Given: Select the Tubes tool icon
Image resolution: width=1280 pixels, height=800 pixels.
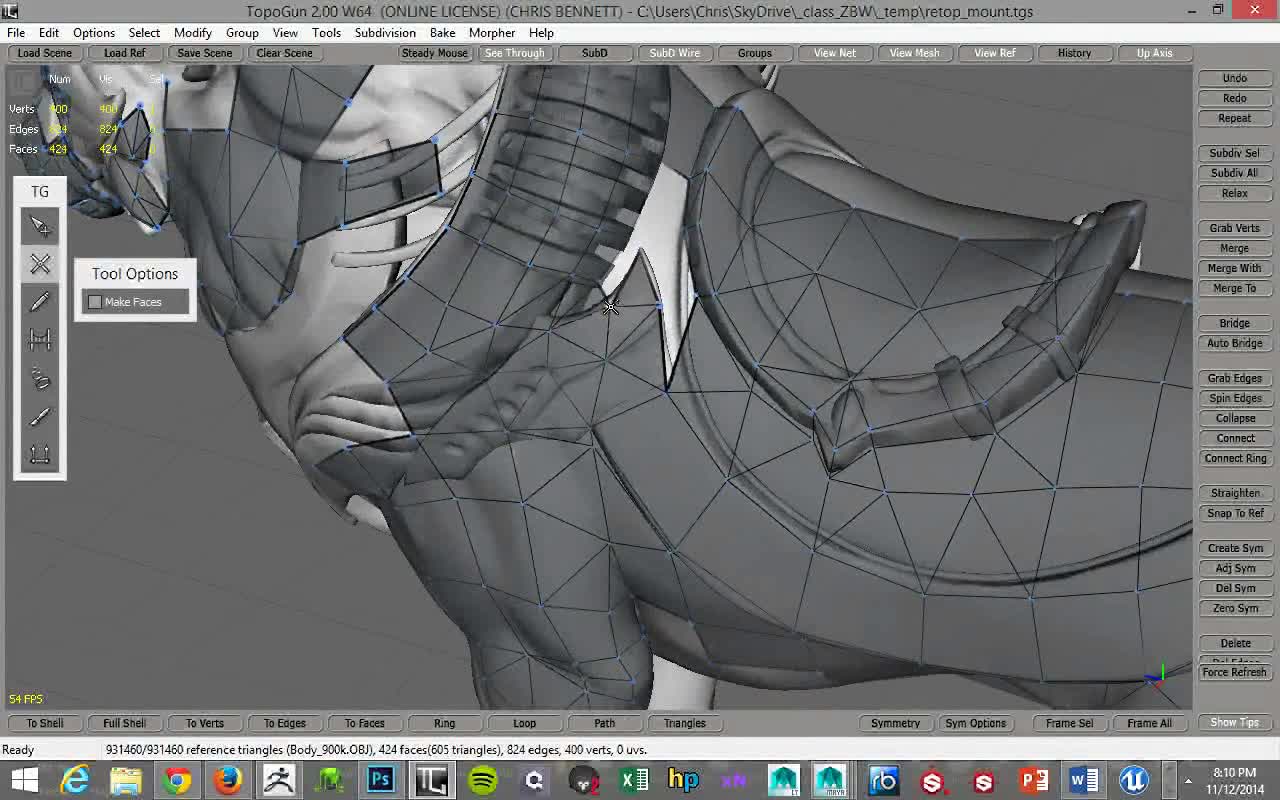Looking at the screenshot, I should [x=40, y=378].
